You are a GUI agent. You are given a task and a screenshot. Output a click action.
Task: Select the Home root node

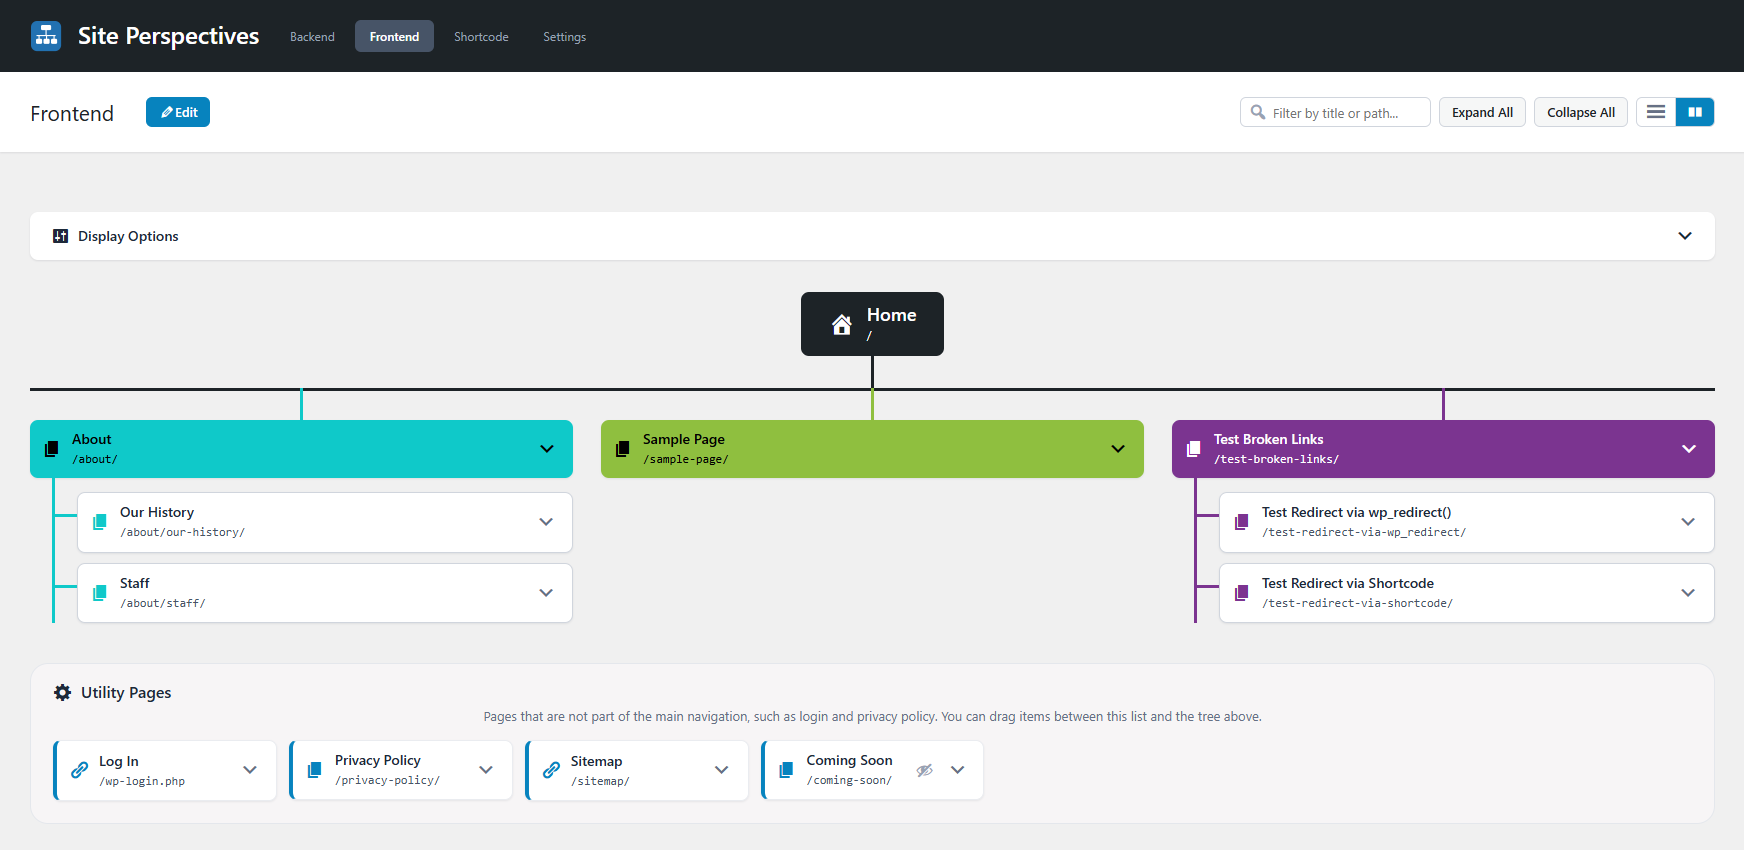pos(872,324)
